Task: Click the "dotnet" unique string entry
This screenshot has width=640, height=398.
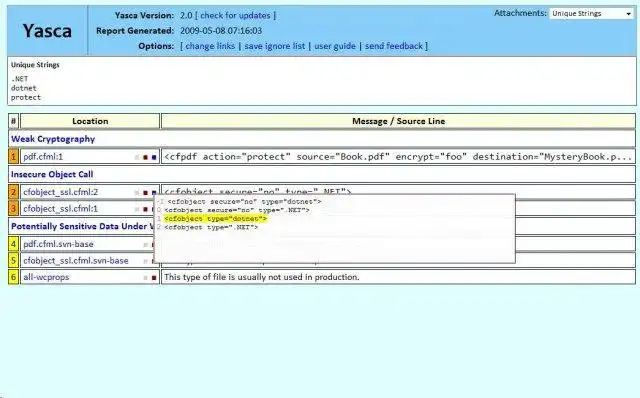Action: [24, 88]
